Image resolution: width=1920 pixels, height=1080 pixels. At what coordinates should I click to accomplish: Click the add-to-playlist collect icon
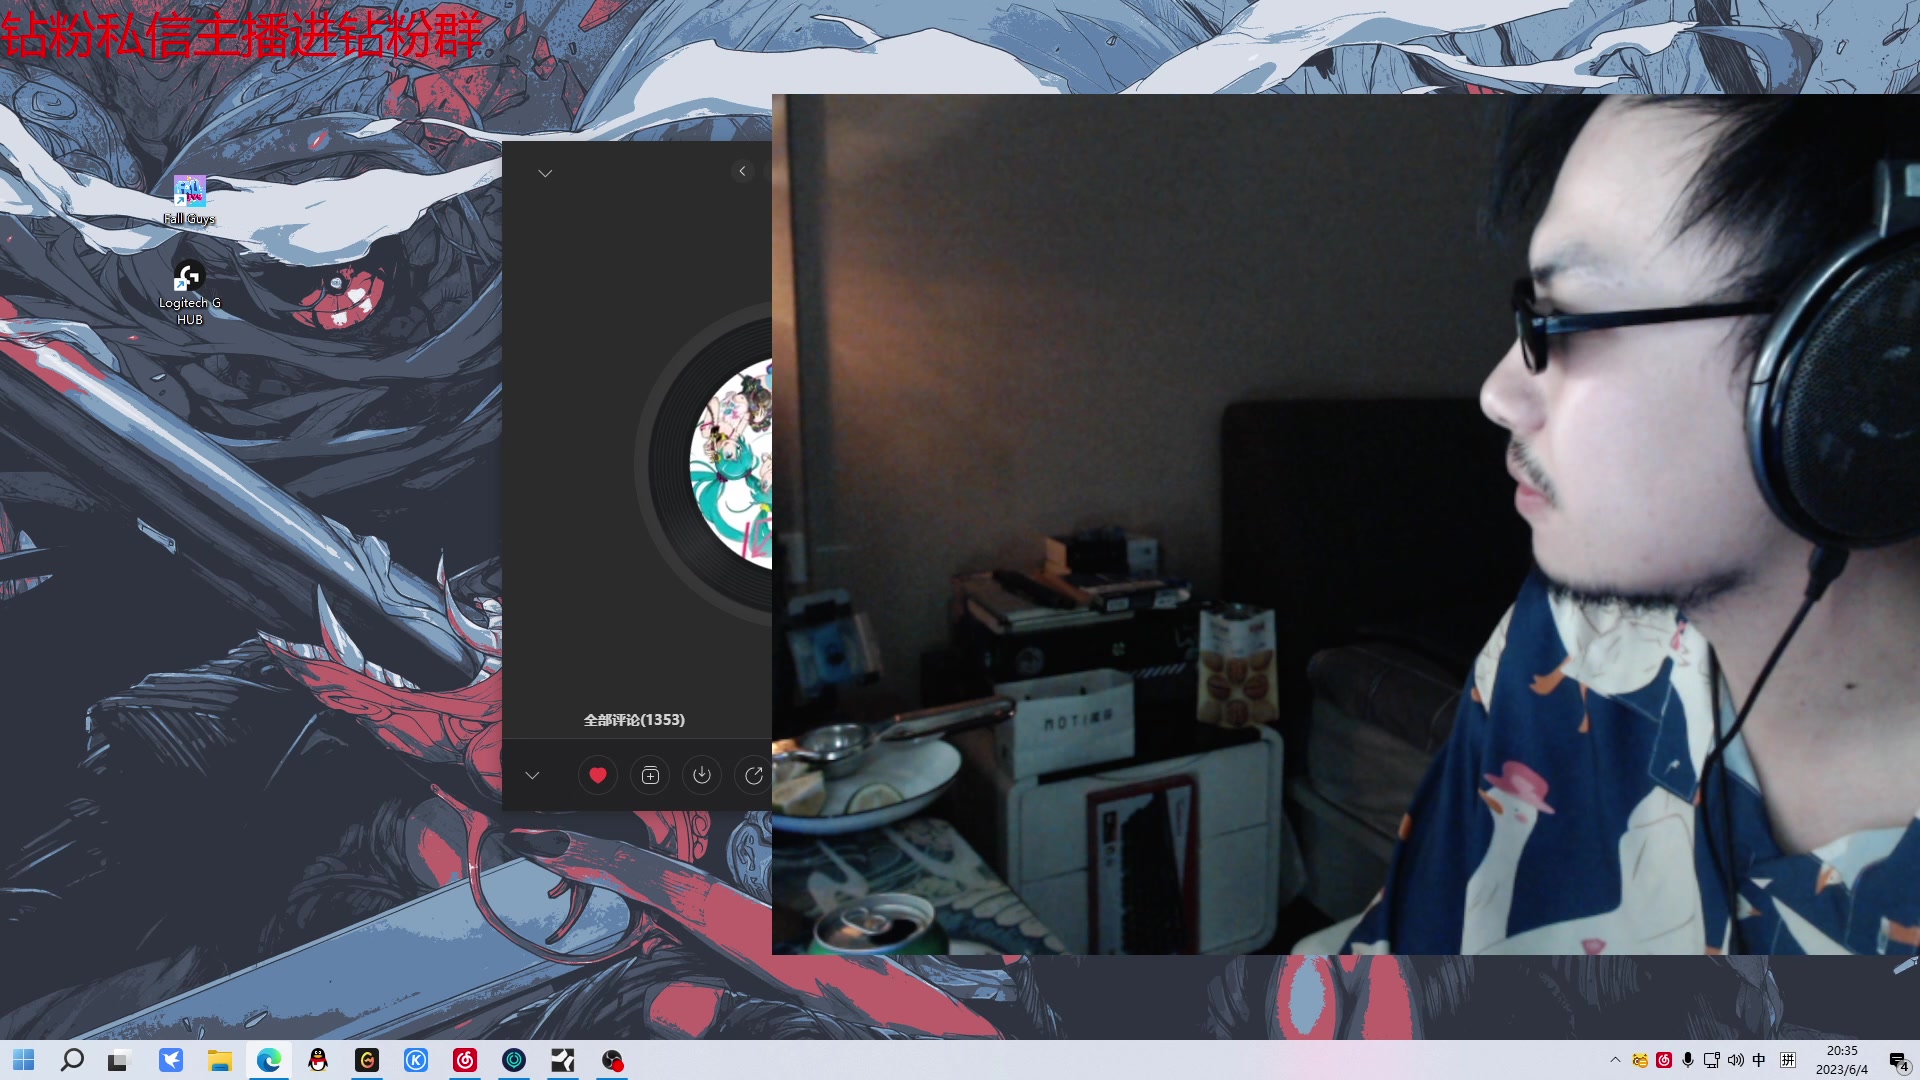650,775
